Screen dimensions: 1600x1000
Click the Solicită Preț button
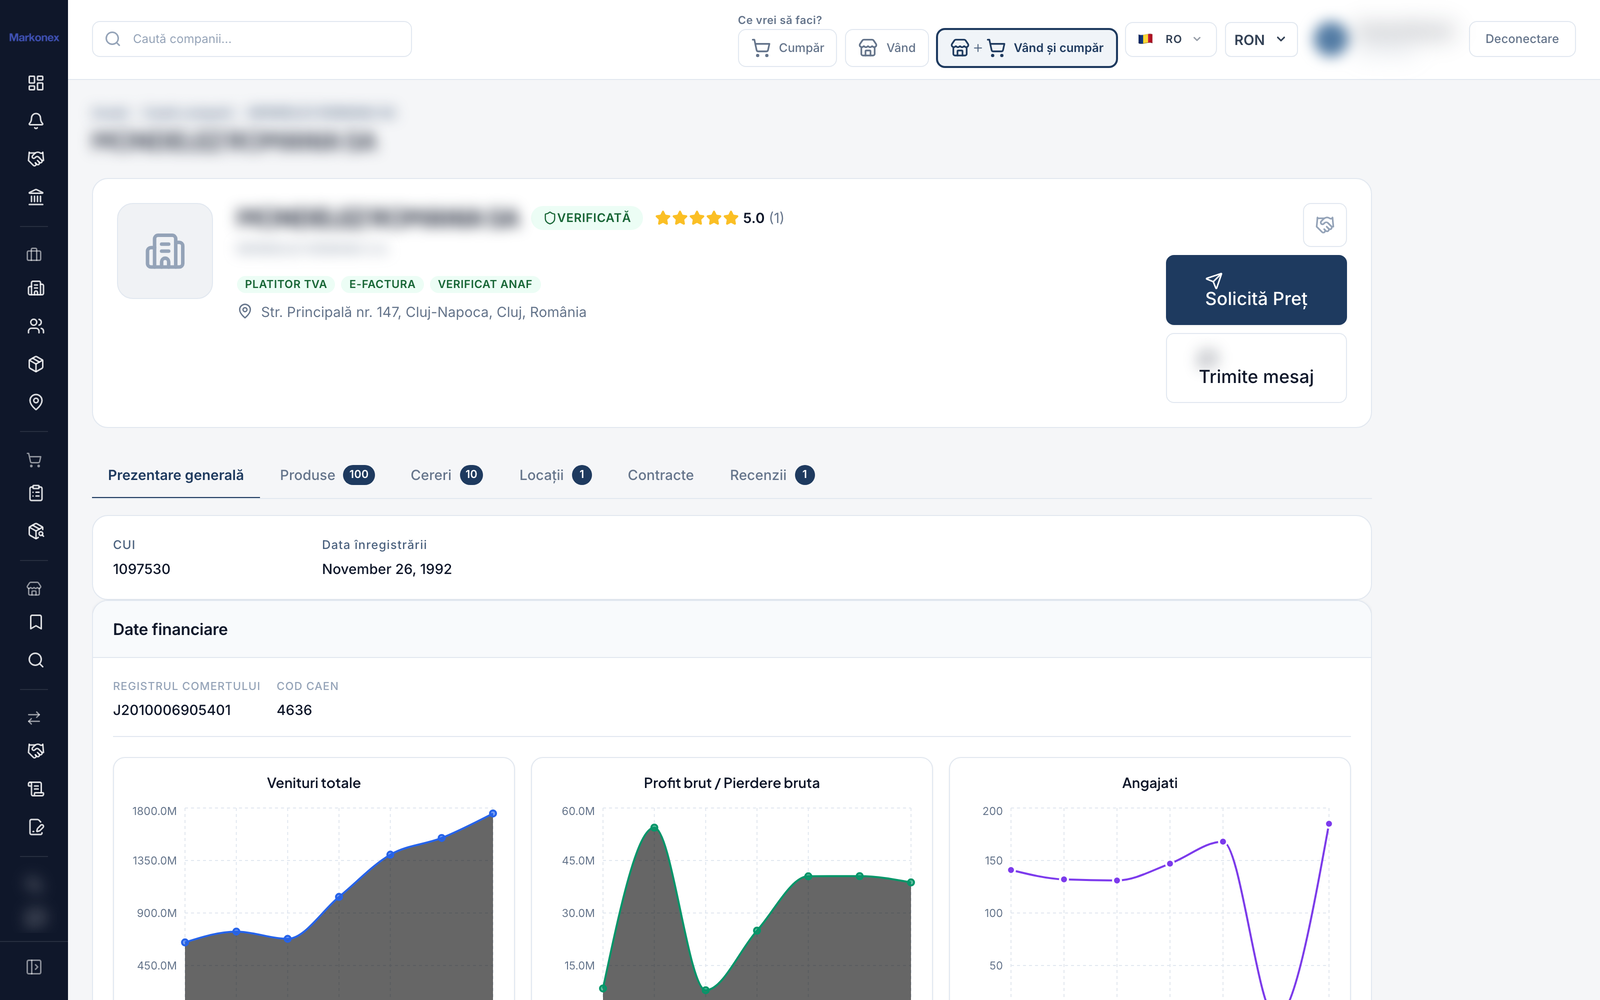pos(1256,290)
